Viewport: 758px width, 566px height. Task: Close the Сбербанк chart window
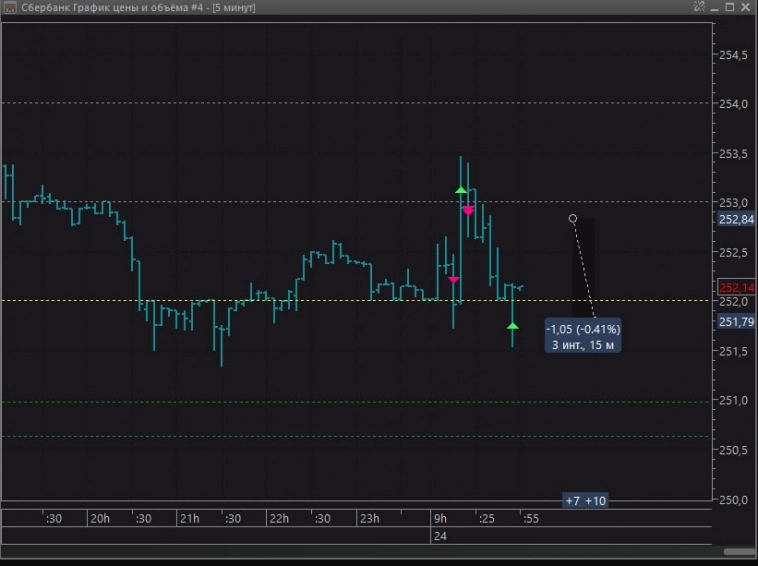(x=745, y=7)
